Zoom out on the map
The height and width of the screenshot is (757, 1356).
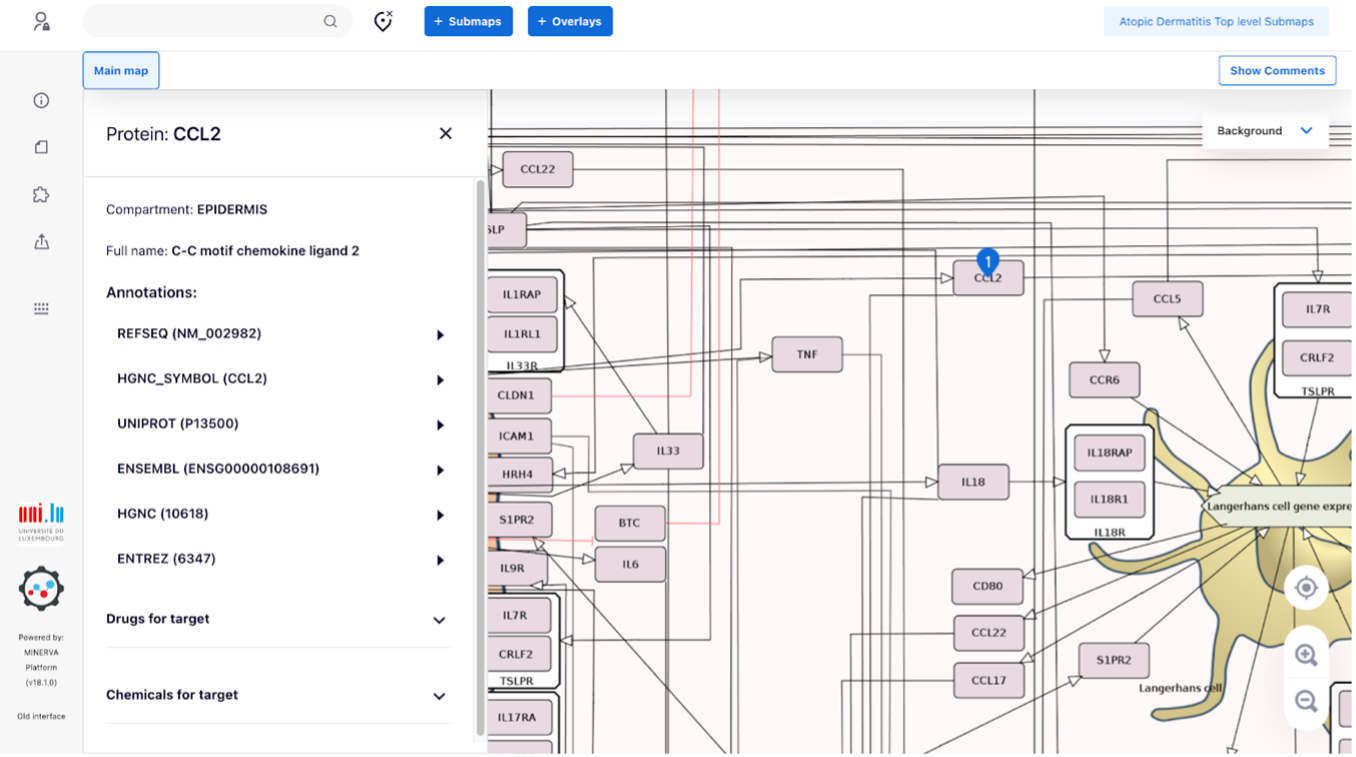[x=1305, y=701]
